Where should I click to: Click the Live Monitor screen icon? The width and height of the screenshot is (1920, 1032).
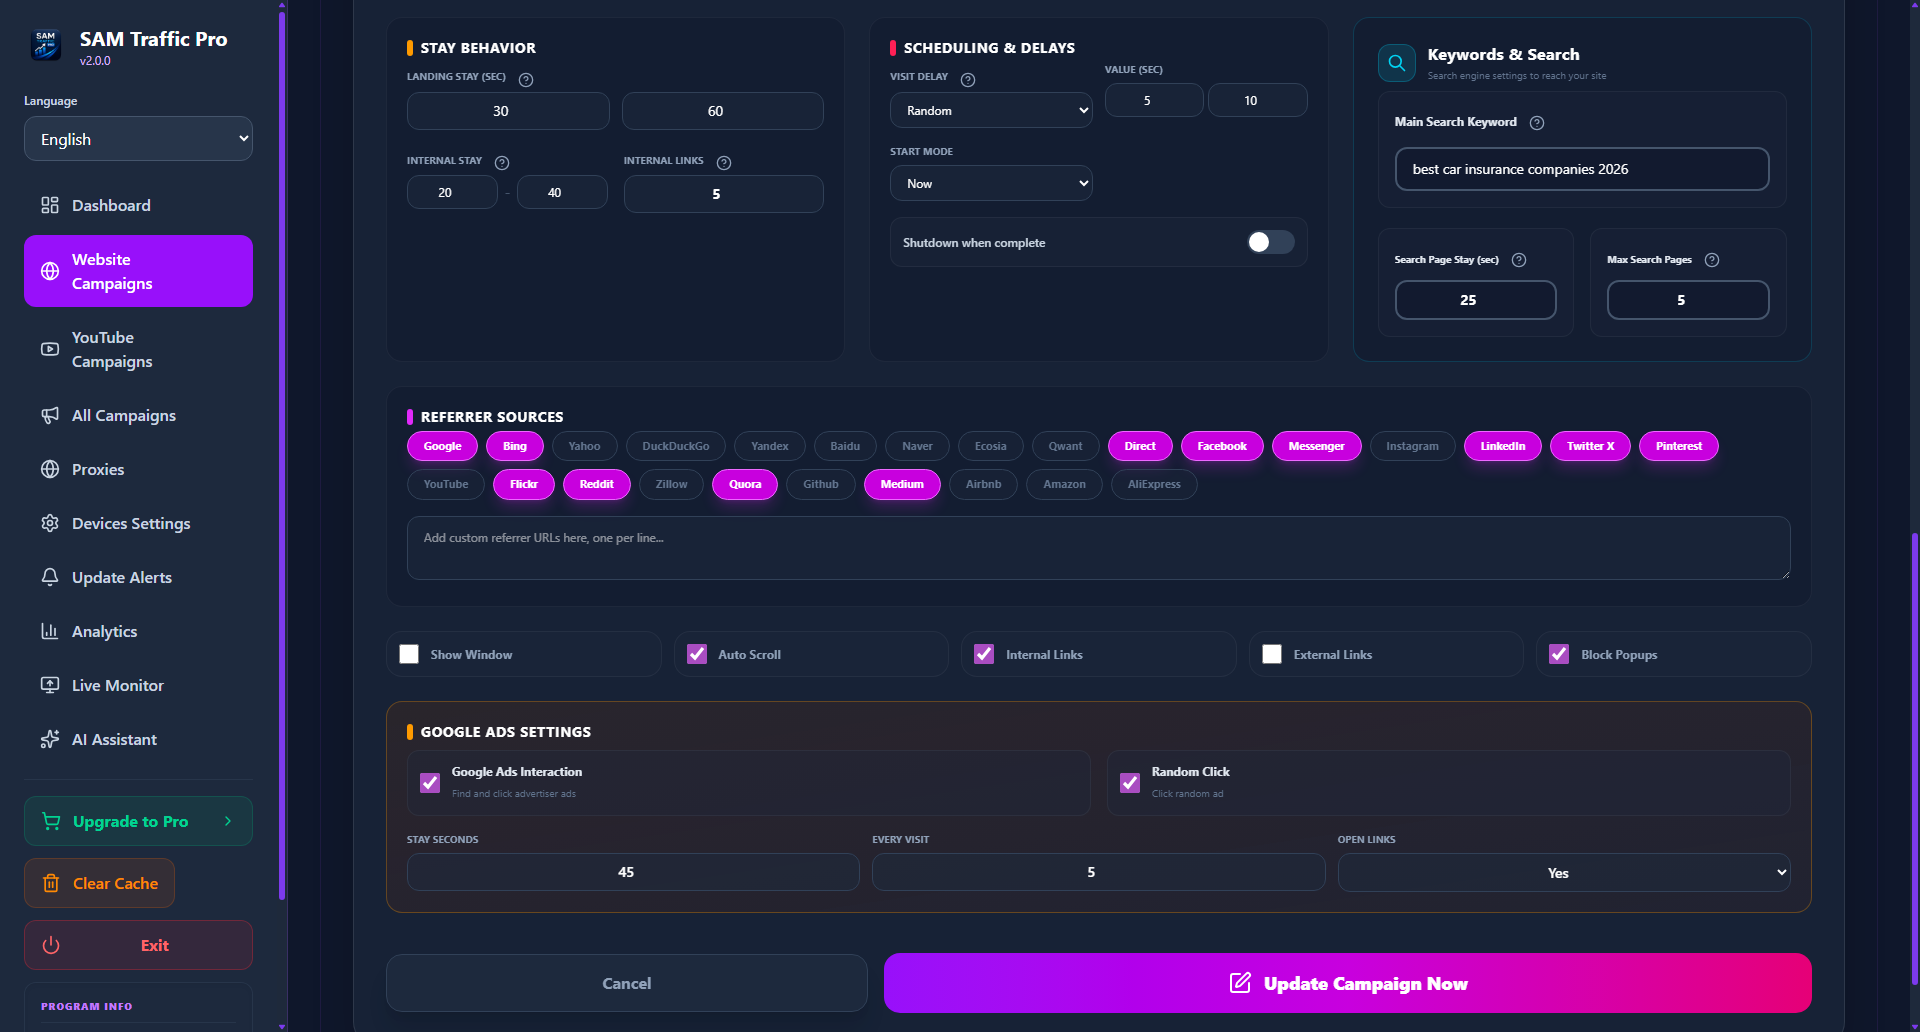(x=50, y=685)
